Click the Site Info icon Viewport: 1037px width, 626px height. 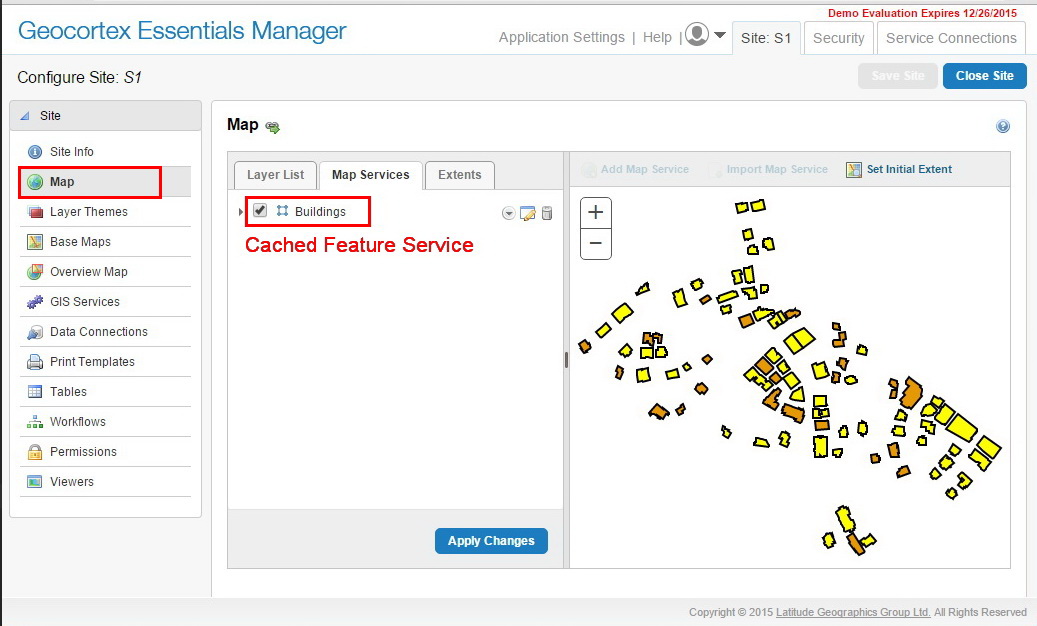pos(35,152)
